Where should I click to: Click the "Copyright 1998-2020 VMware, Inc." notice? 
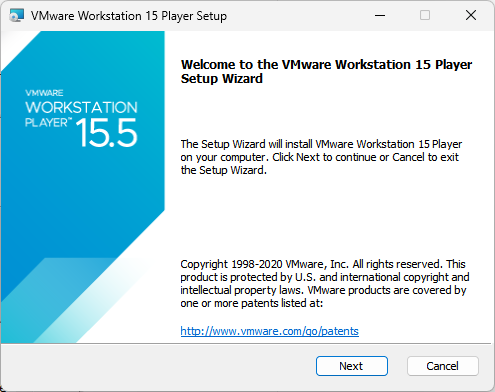[x=325, y=283]
